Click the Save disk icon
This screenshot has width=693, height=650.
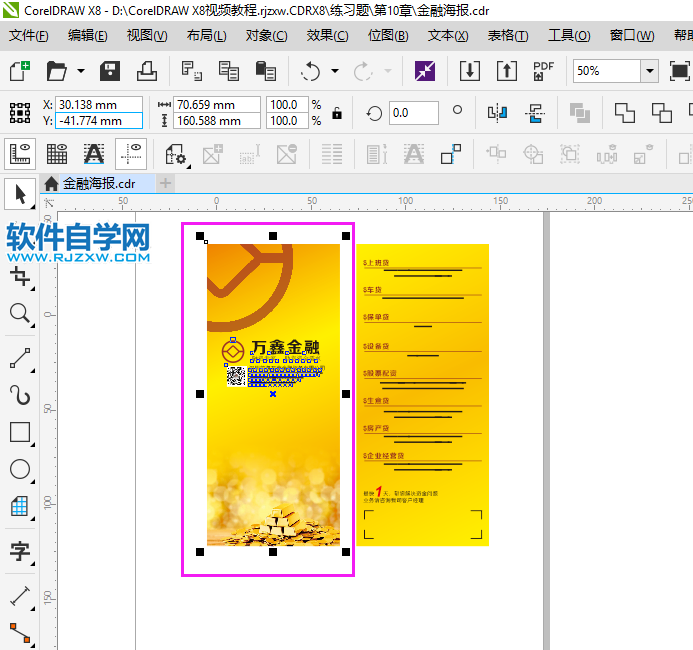[x=110, y=72]
